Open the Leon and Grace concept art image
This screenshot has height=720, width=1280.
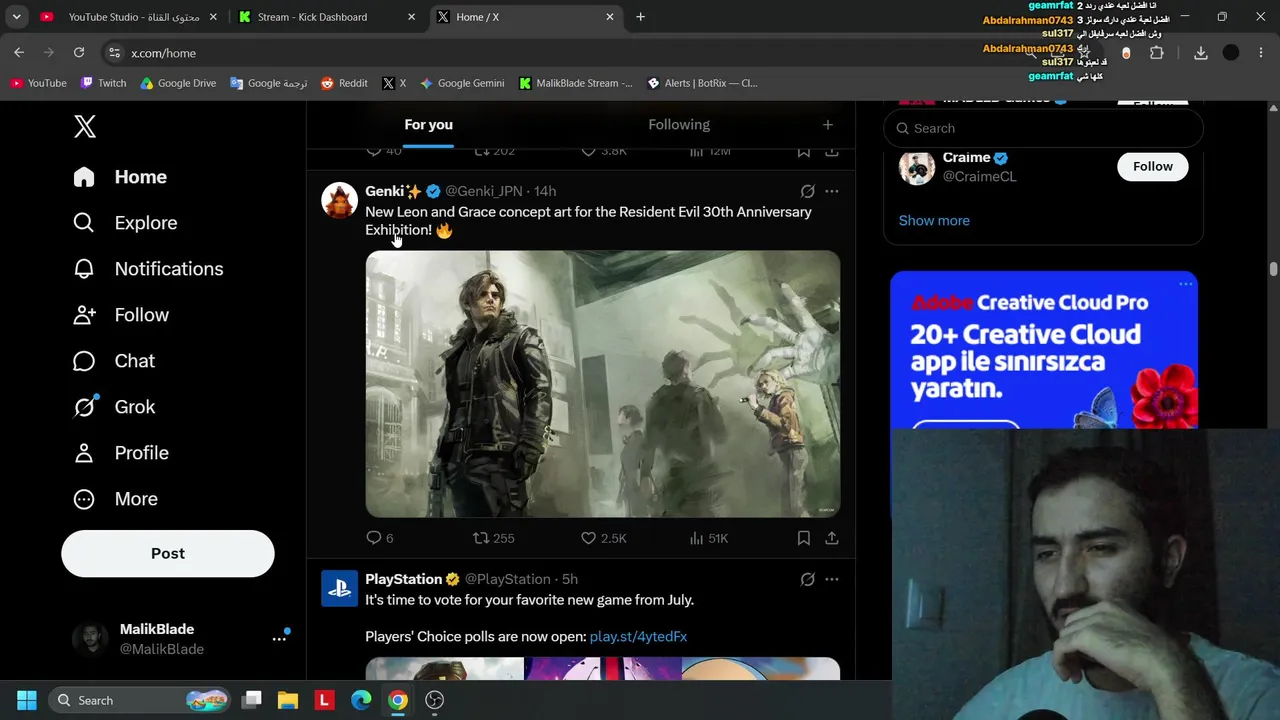click(603, 384)
